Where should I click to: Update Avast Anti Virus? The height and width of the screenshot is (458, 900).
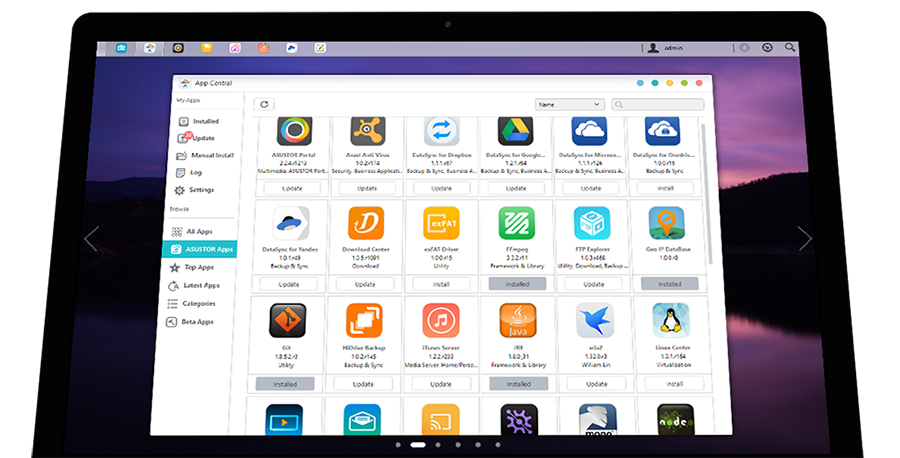tap(367, 188)
